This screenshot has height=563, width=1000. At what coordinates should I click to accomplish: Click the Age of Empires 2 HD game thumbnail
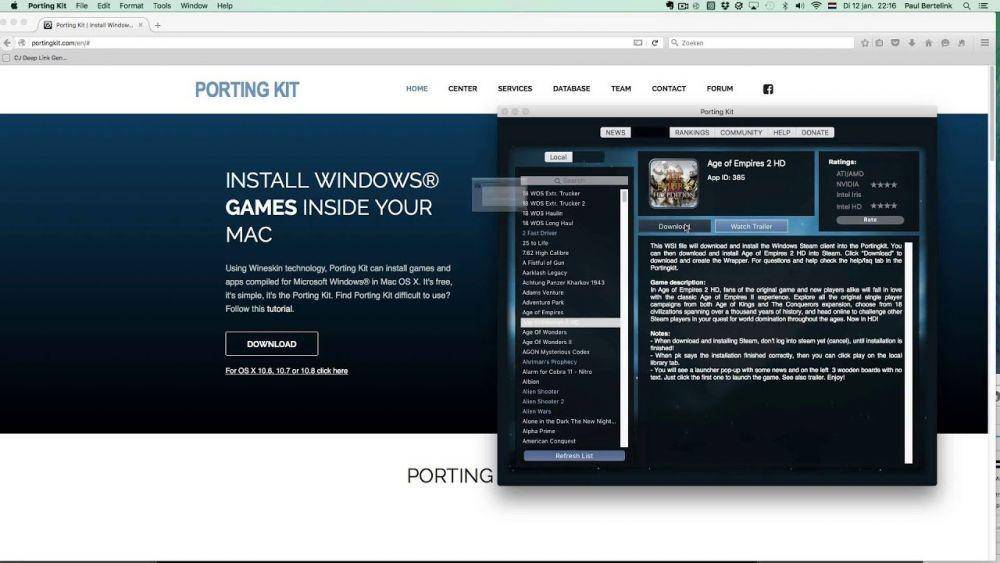[x=673, y=184]
